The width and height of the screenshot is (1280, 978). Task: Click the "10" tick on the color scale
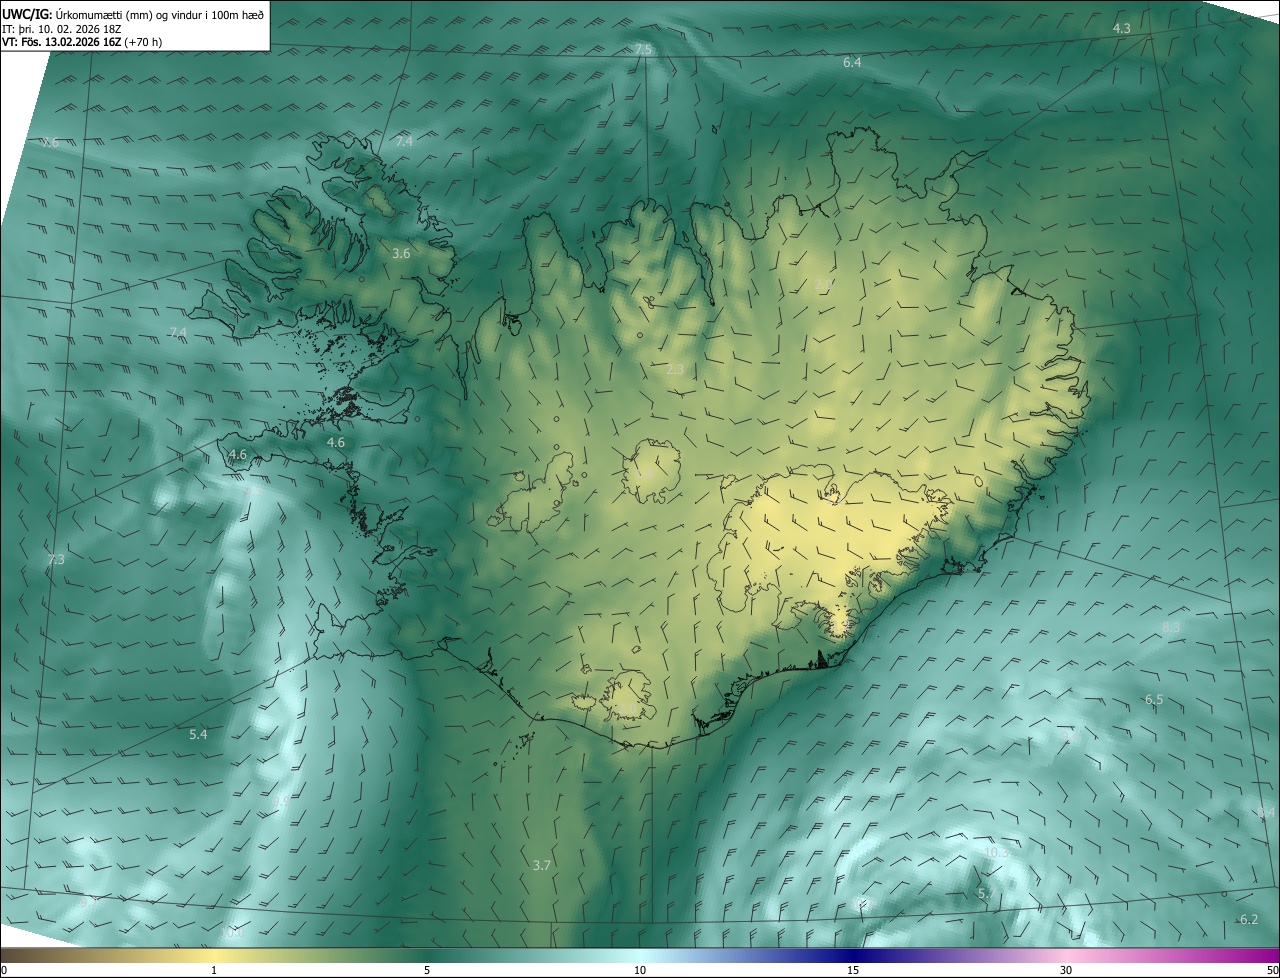tap(640, 971)
